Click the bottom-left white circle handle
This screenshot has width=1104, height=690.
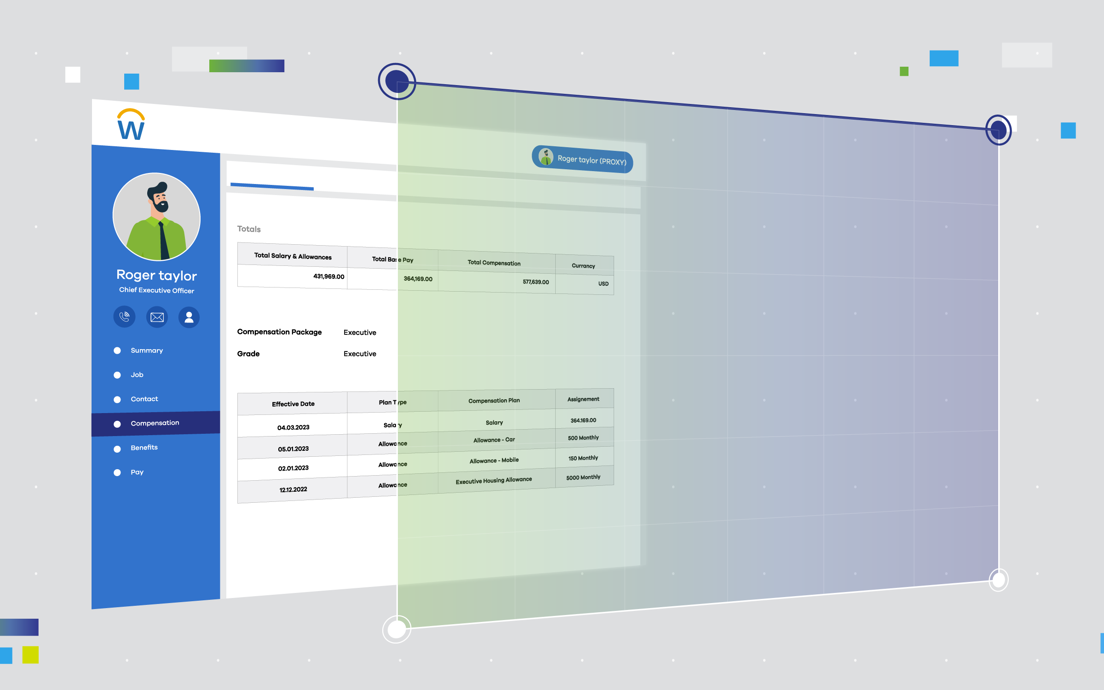tap(397, 629)
